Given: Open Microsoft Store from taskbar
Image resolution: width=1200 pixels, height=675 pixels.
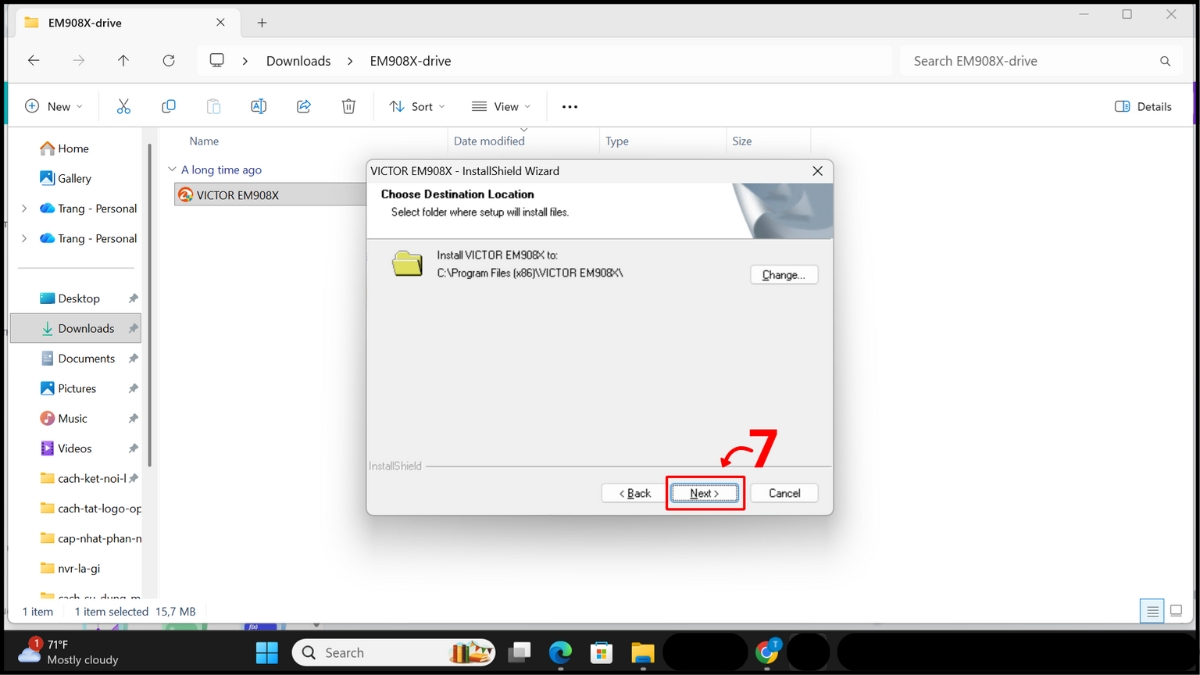Looking at the screenshot, I should [601, 653].
